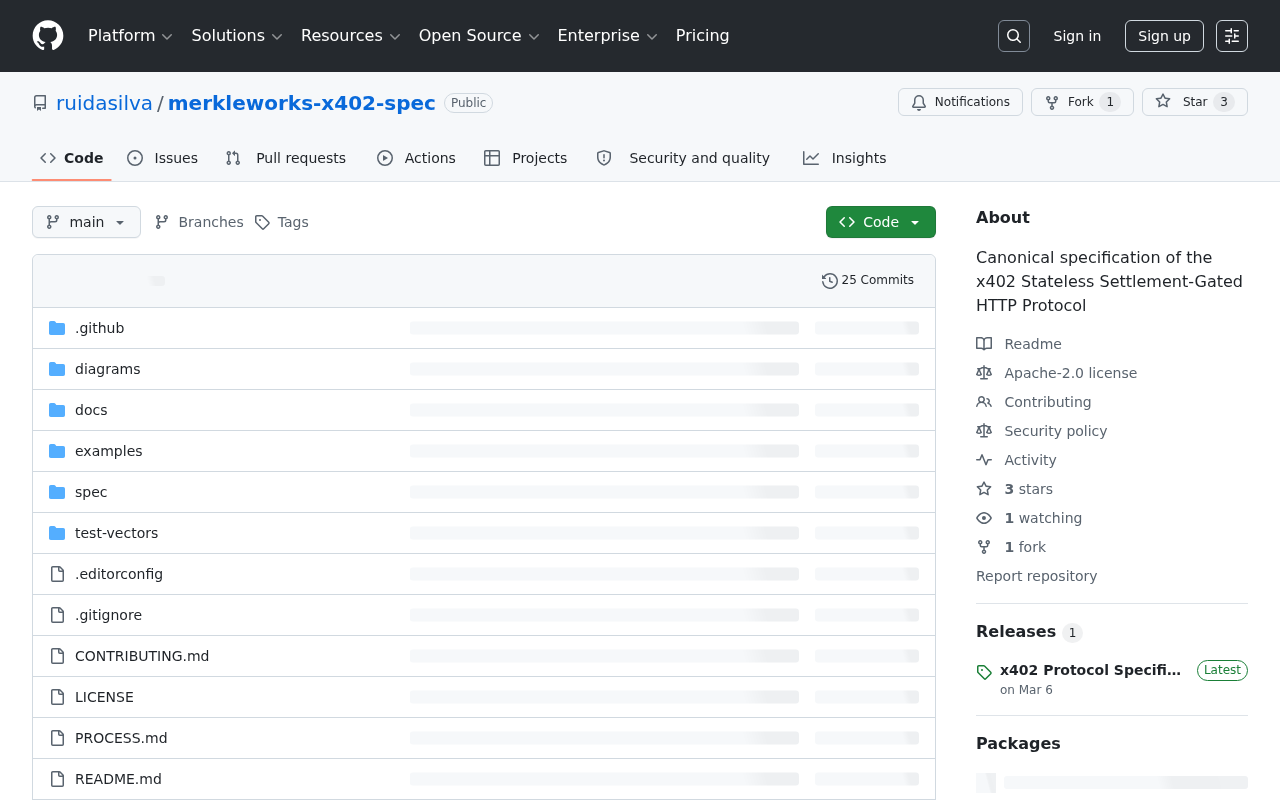
Task: Open the Projects tab
Action: pyautogui.click(x=526, y=158)
